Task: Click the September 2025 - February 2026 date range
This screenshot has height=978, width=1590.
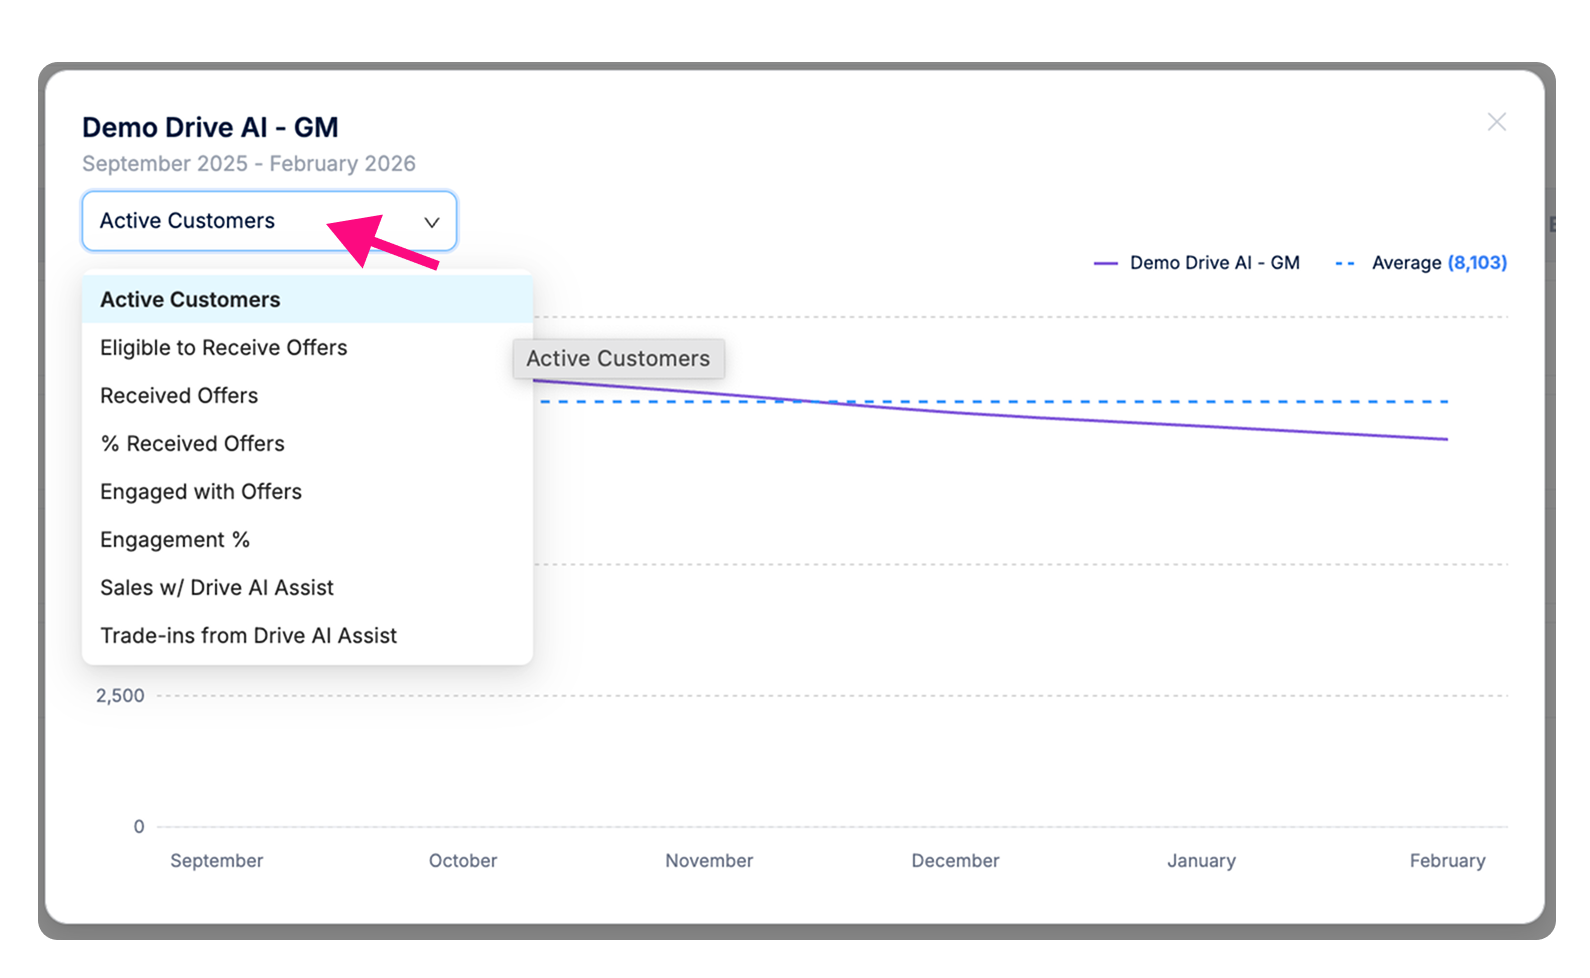Action: [x=249, y=164]
